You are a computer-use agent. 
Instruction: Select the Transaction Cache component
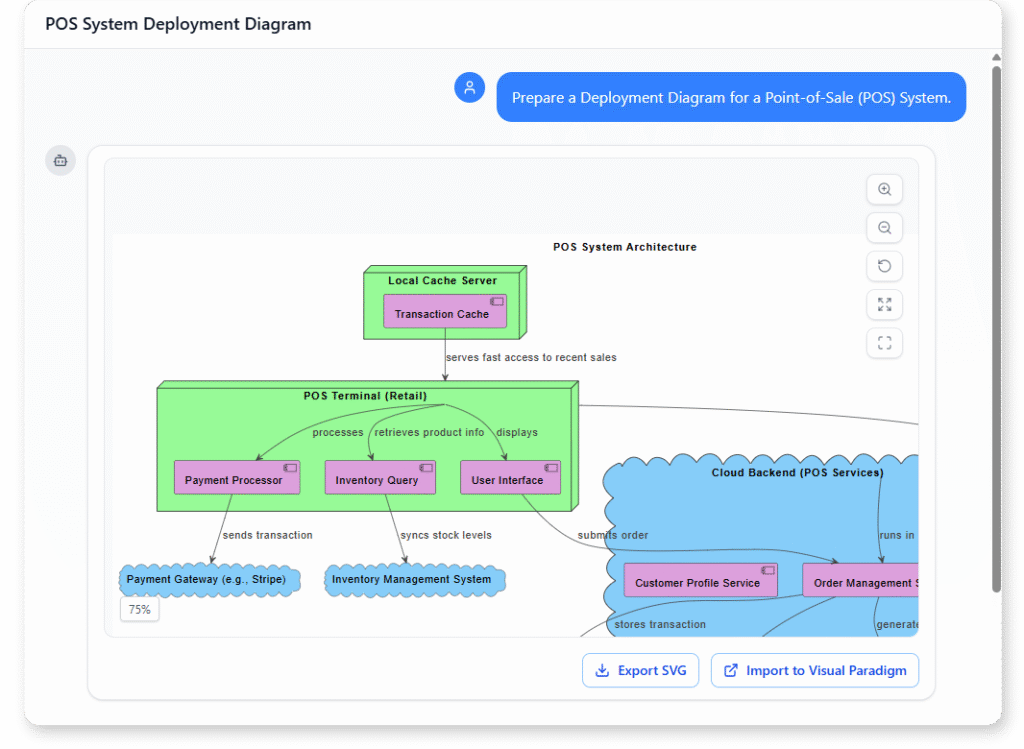click(x=444, y=312)
